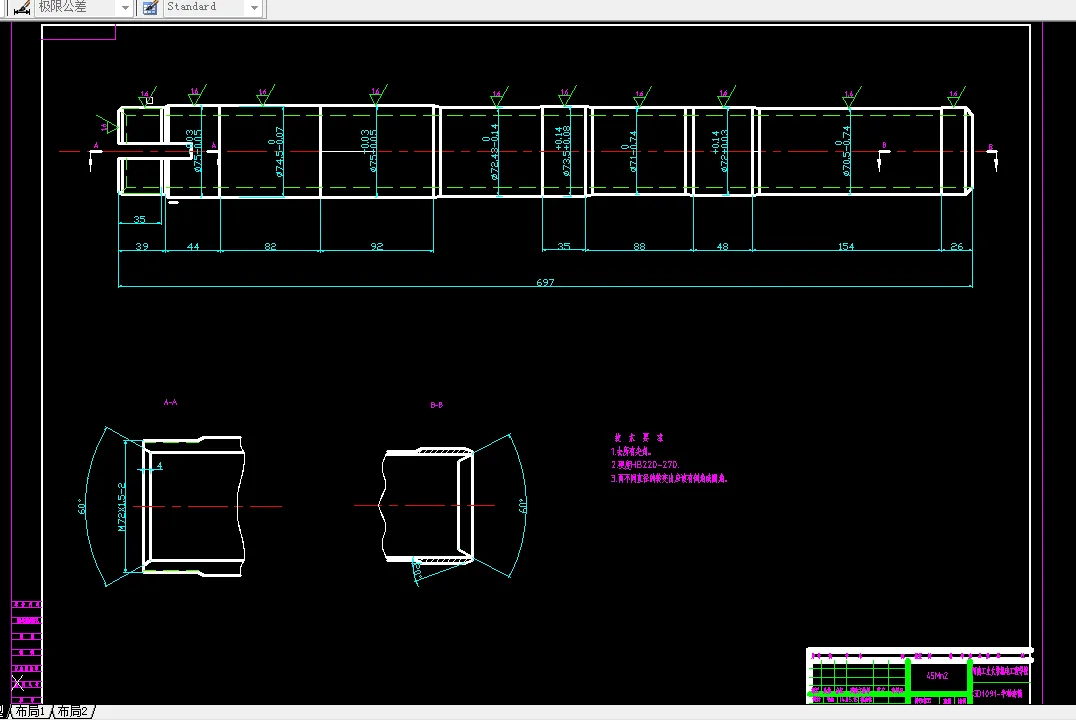Click the B-B section view label
The height and width of the screenshot is (720, 1076).
pyautogui.click(x=436, y=405)
